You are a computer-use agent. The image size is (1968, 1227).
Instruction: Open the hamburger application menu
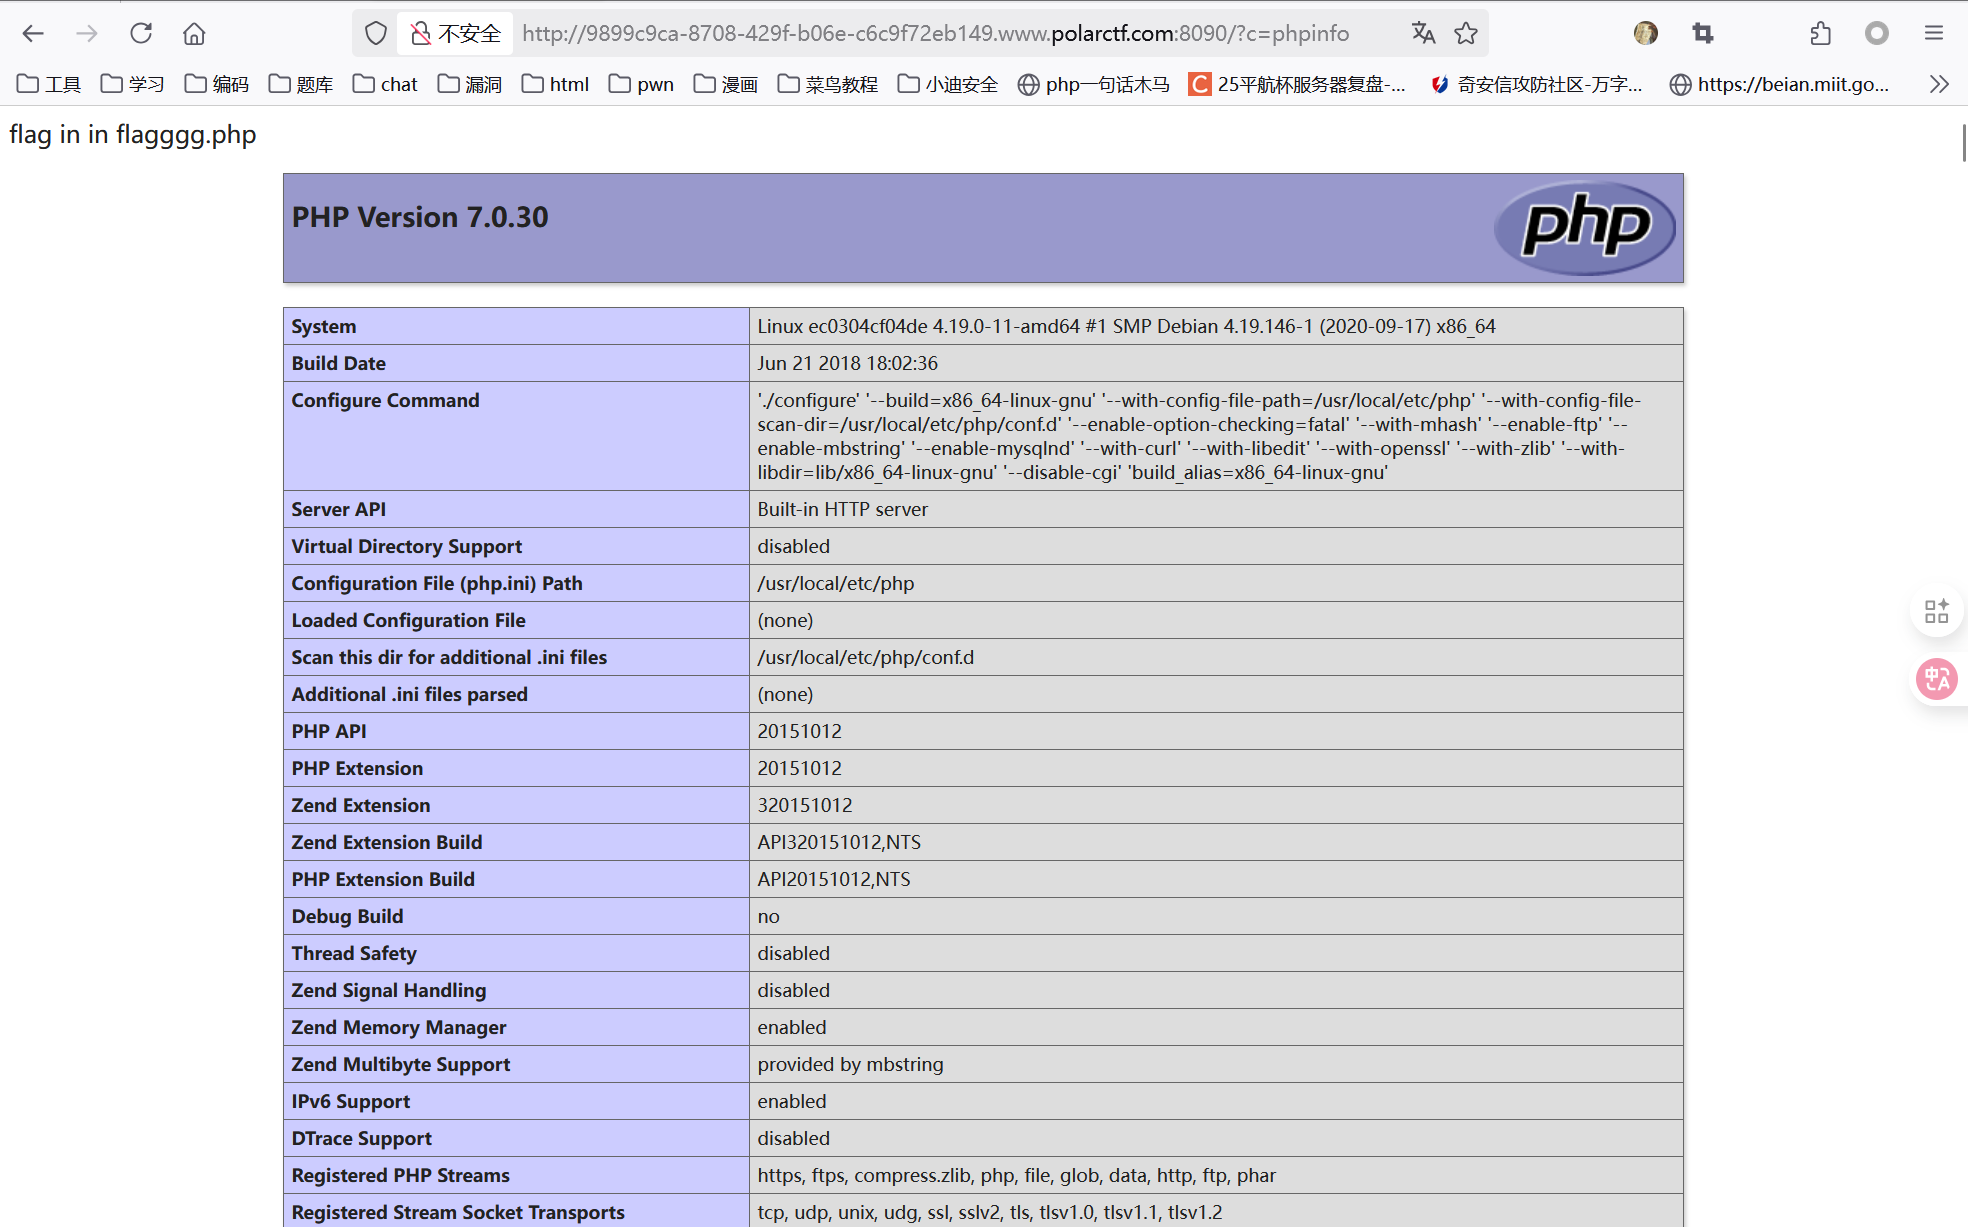[1934, 33]
